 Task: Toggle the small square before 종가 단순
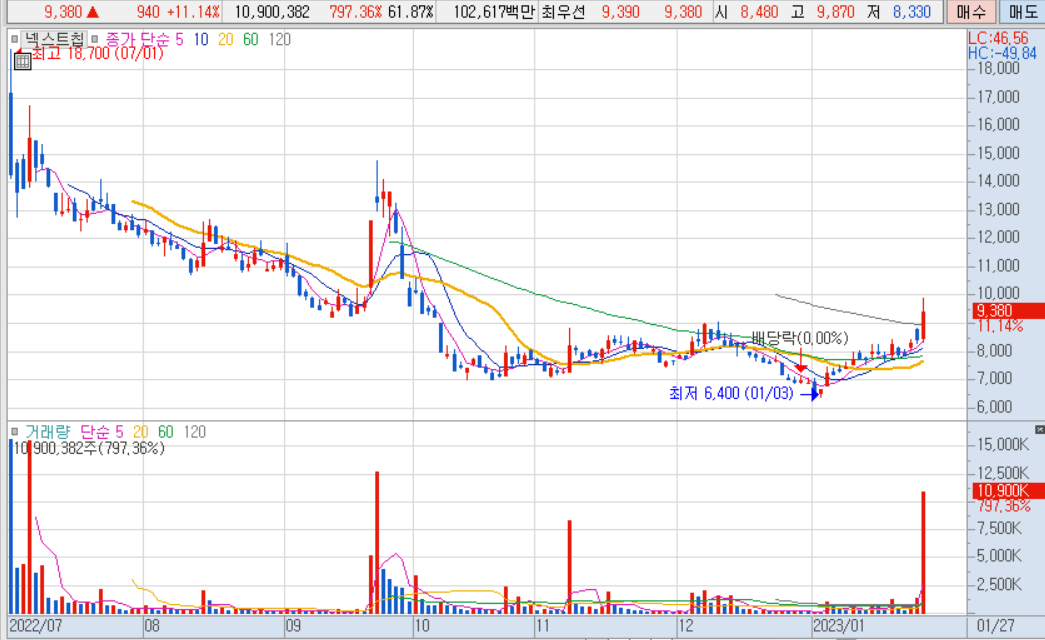(95, 39)
